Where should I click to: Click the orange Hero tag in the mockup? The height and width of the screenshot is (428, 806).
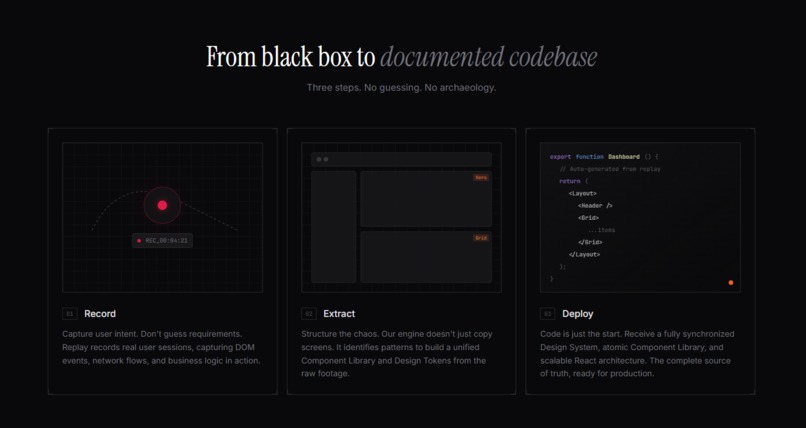481,177
